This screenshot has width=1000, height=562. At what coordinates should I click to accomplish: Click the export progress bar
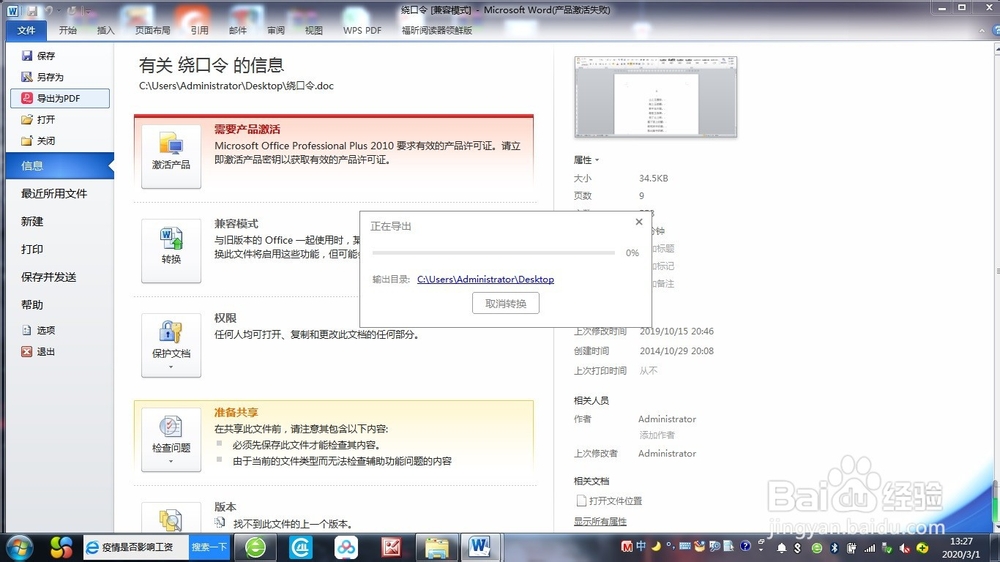(x=494, y=253)
